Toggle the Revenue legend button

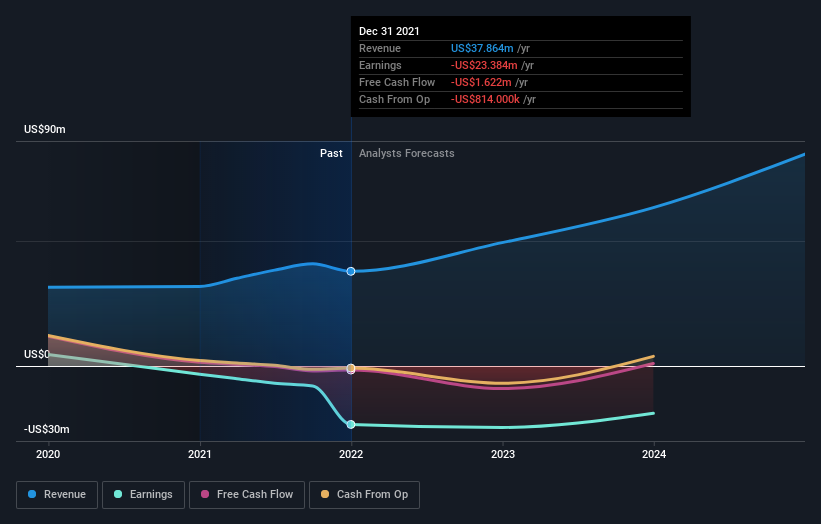57,495
